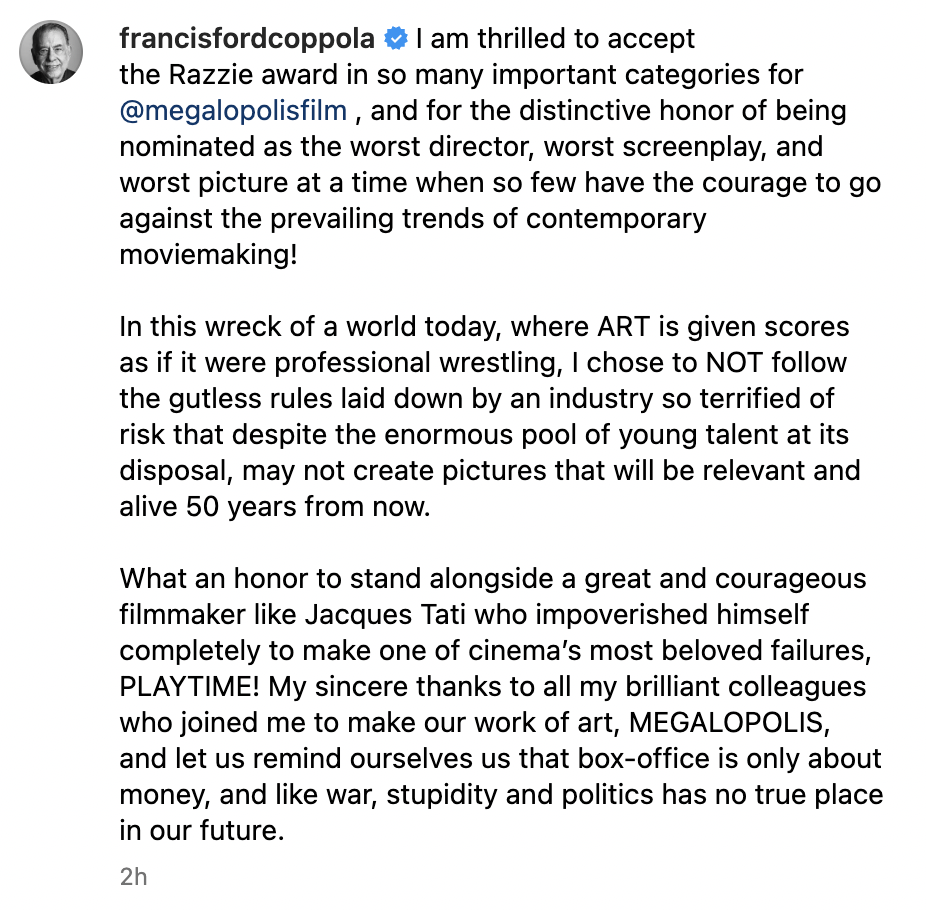The image size is (926, 910).
Task: Open the francisfordcoppola username link
Action: click(x=247, y=39)
